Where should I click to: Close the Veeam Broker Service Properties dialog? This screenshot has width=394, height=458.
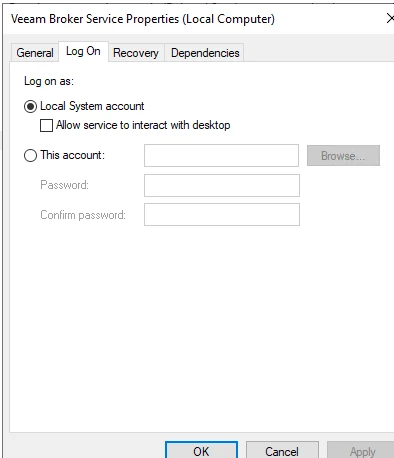pos(389,19)
